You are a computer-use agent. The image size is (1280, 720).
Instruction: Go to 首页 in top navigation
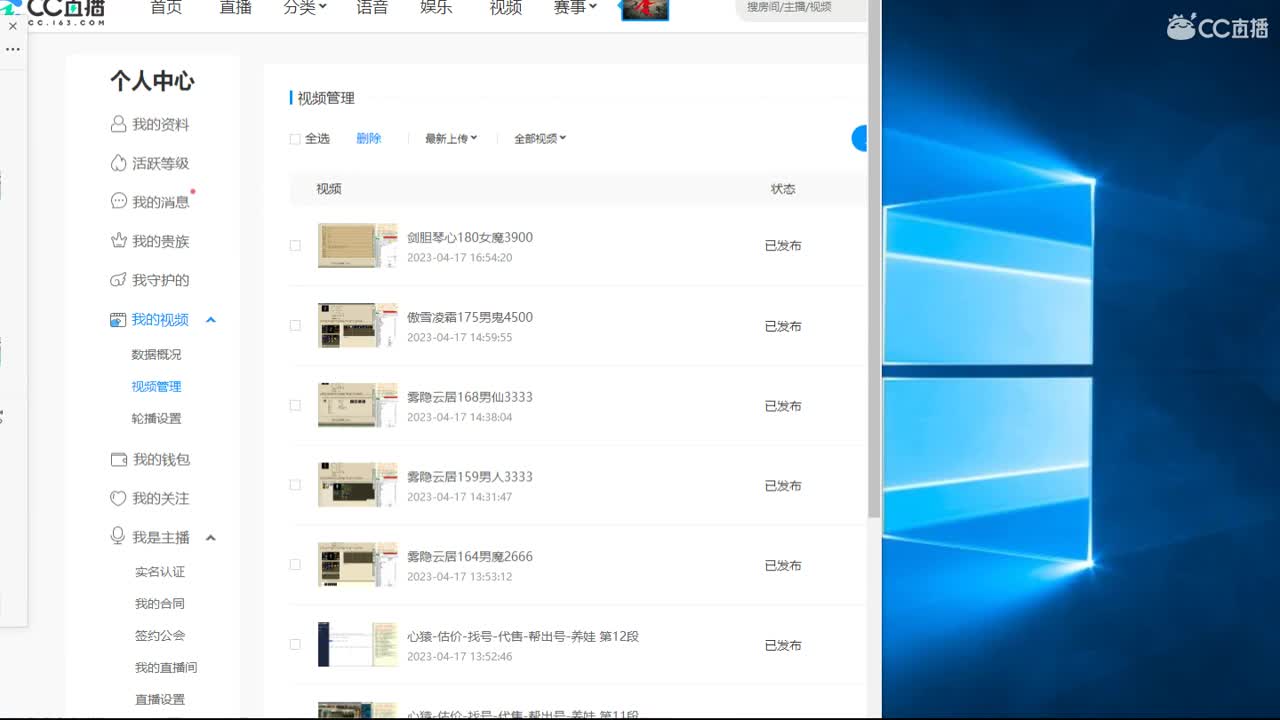(166, 8)
